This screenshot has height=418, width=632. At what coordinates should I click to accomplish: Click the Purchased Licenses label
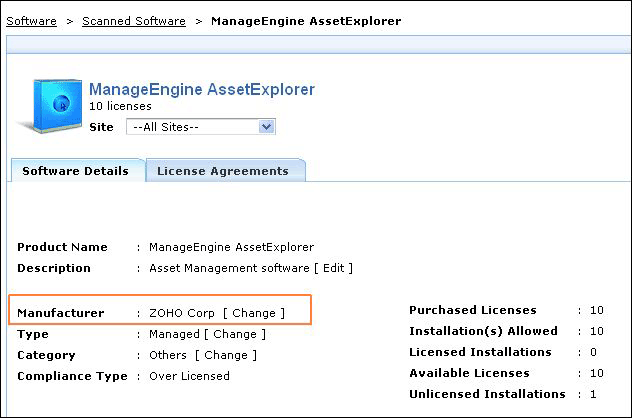point(473,310)
